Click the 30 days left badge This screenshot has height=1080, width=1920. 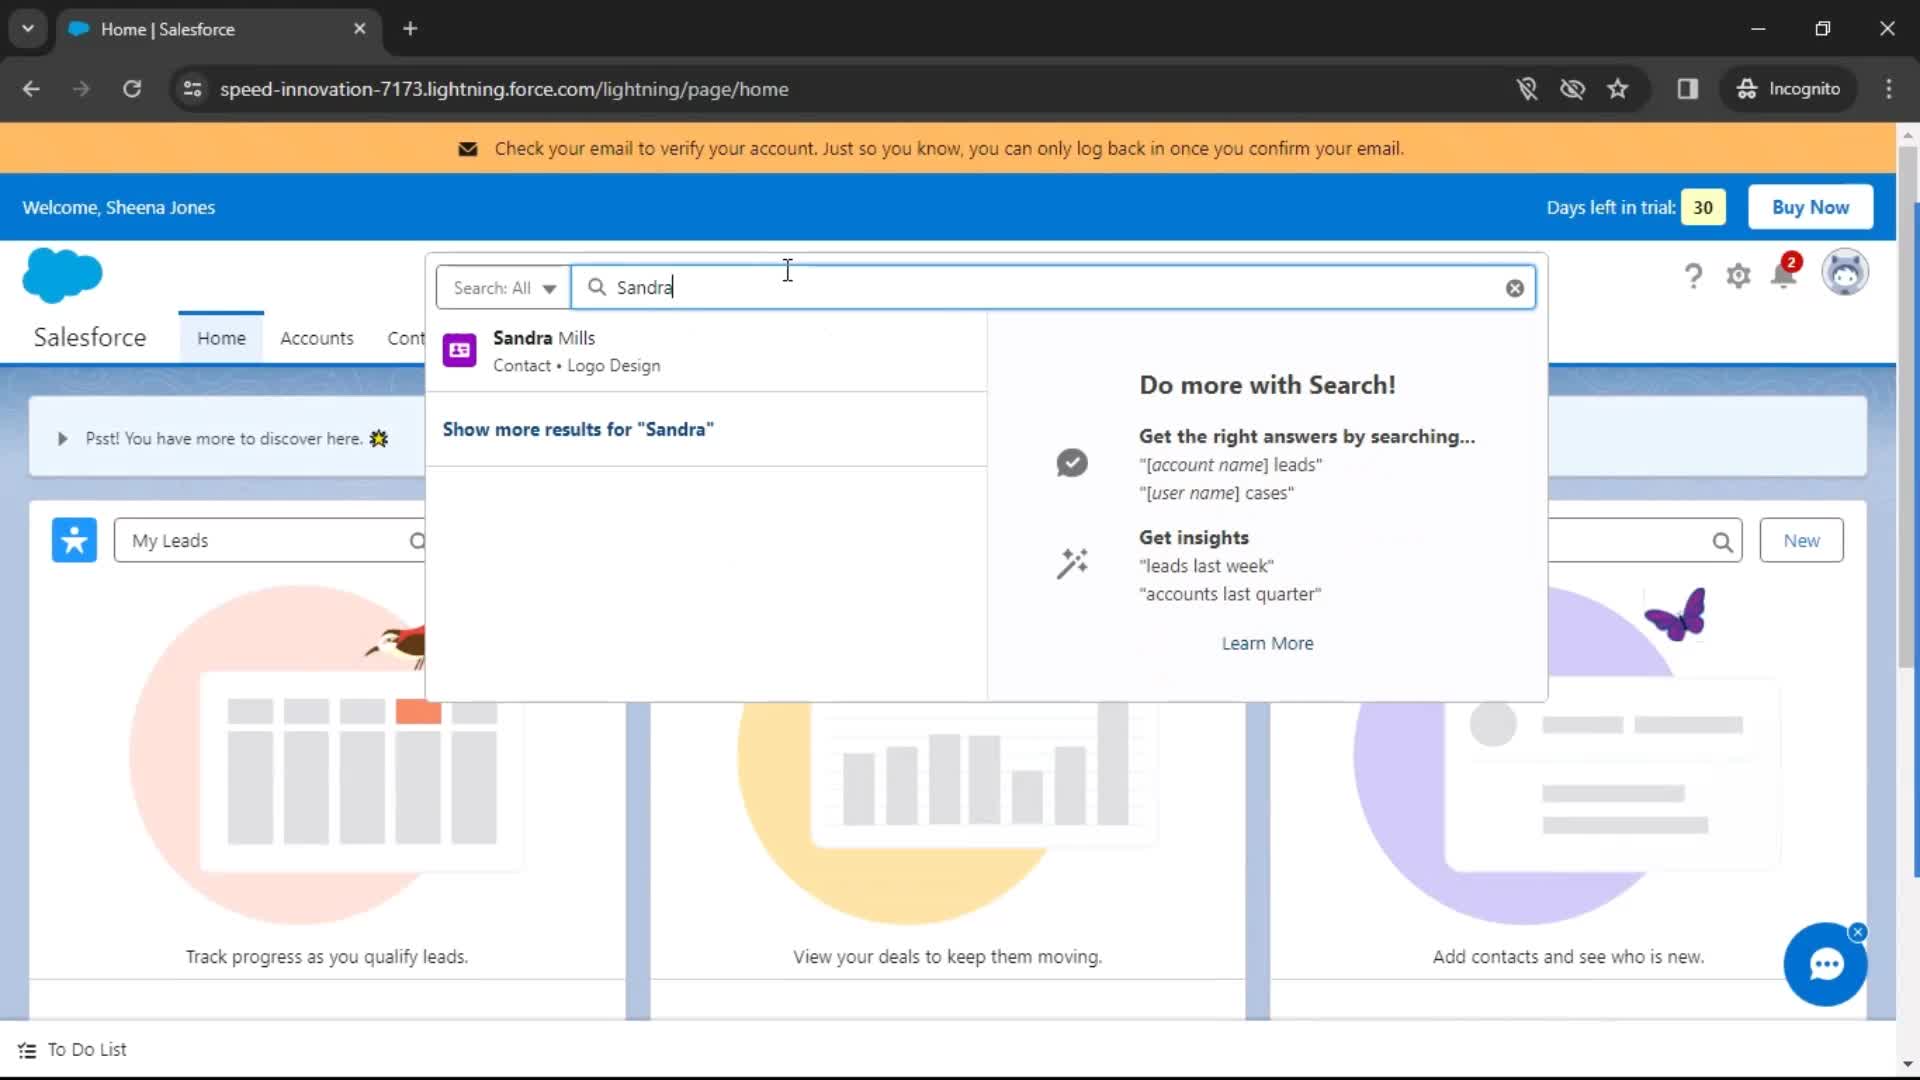click(1703, 207)
